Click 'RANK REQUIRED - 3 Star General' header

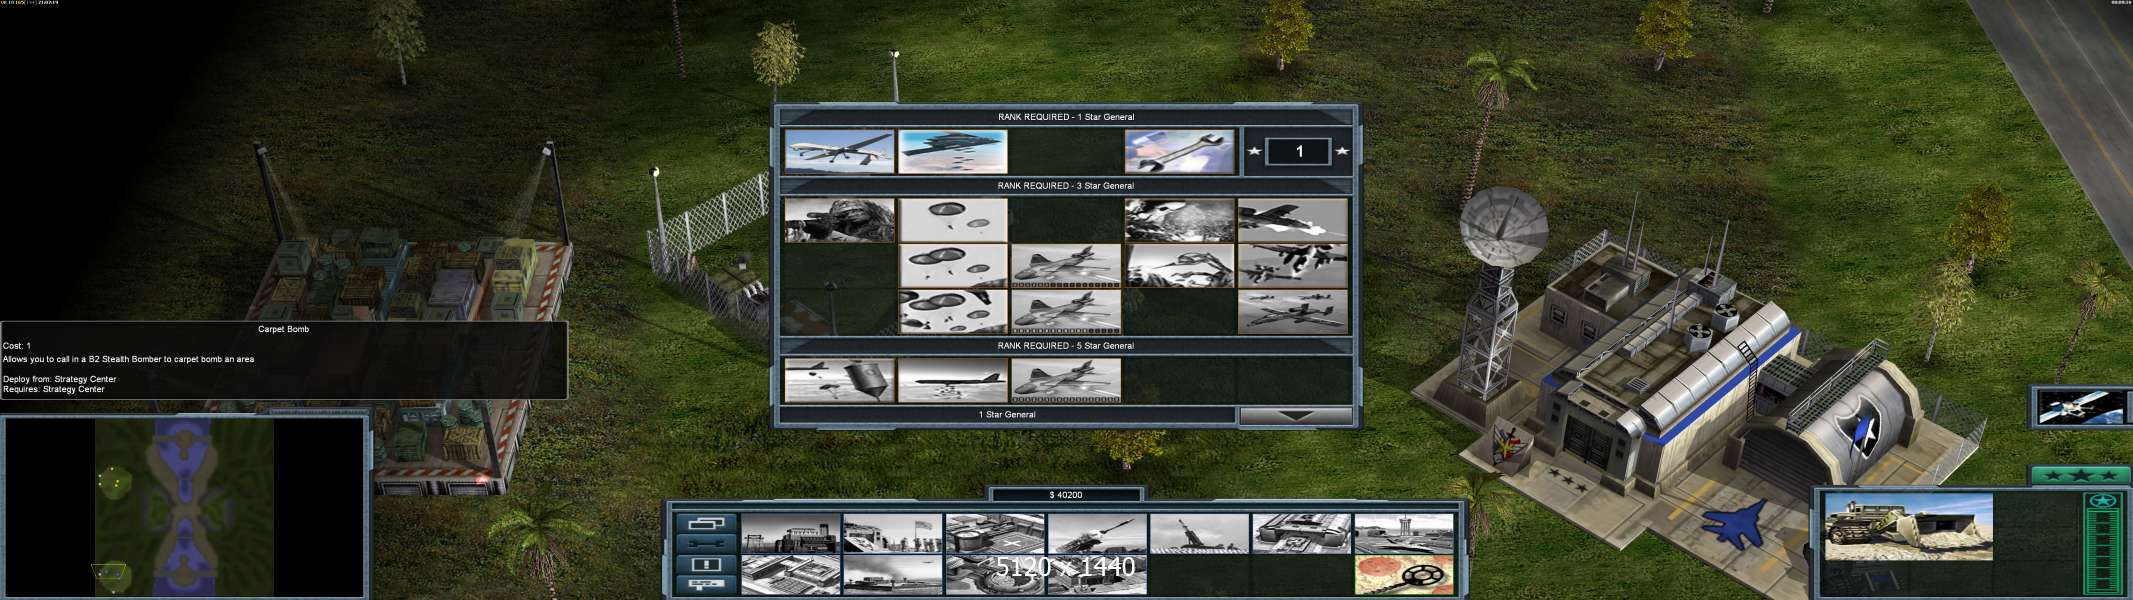(1066, 186)
